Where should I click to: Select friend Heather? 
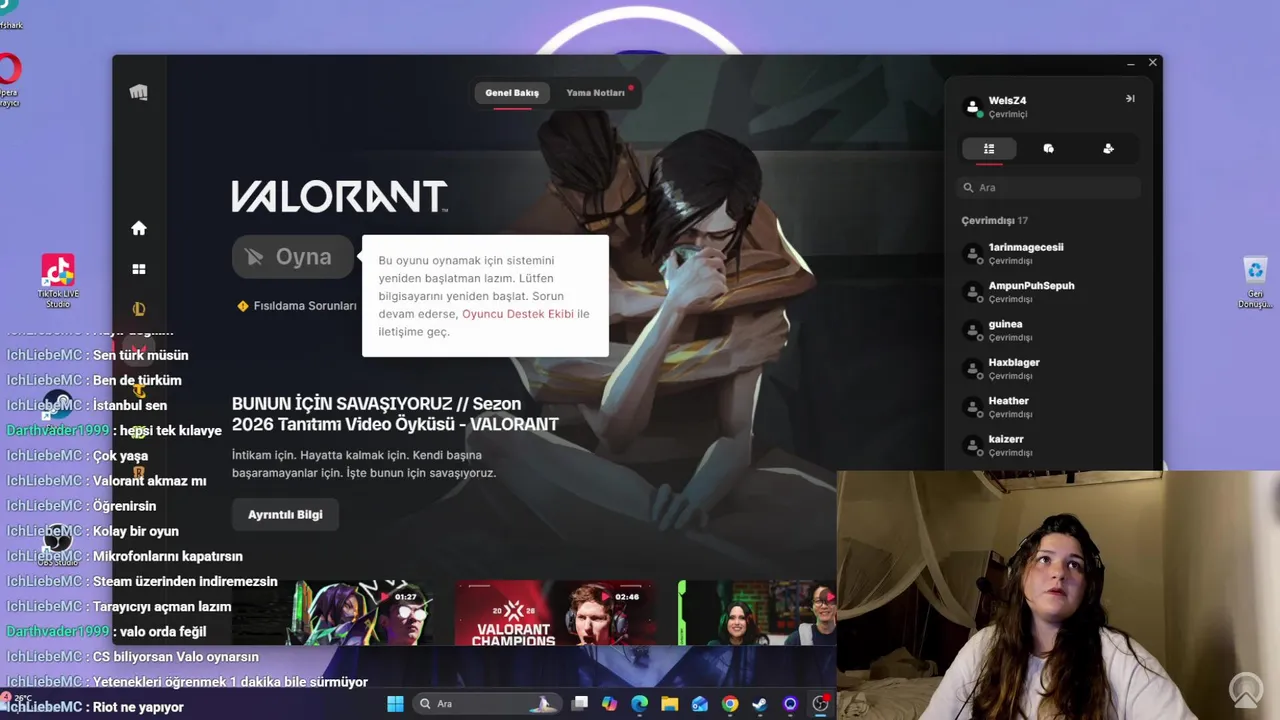pos(1048,407)
